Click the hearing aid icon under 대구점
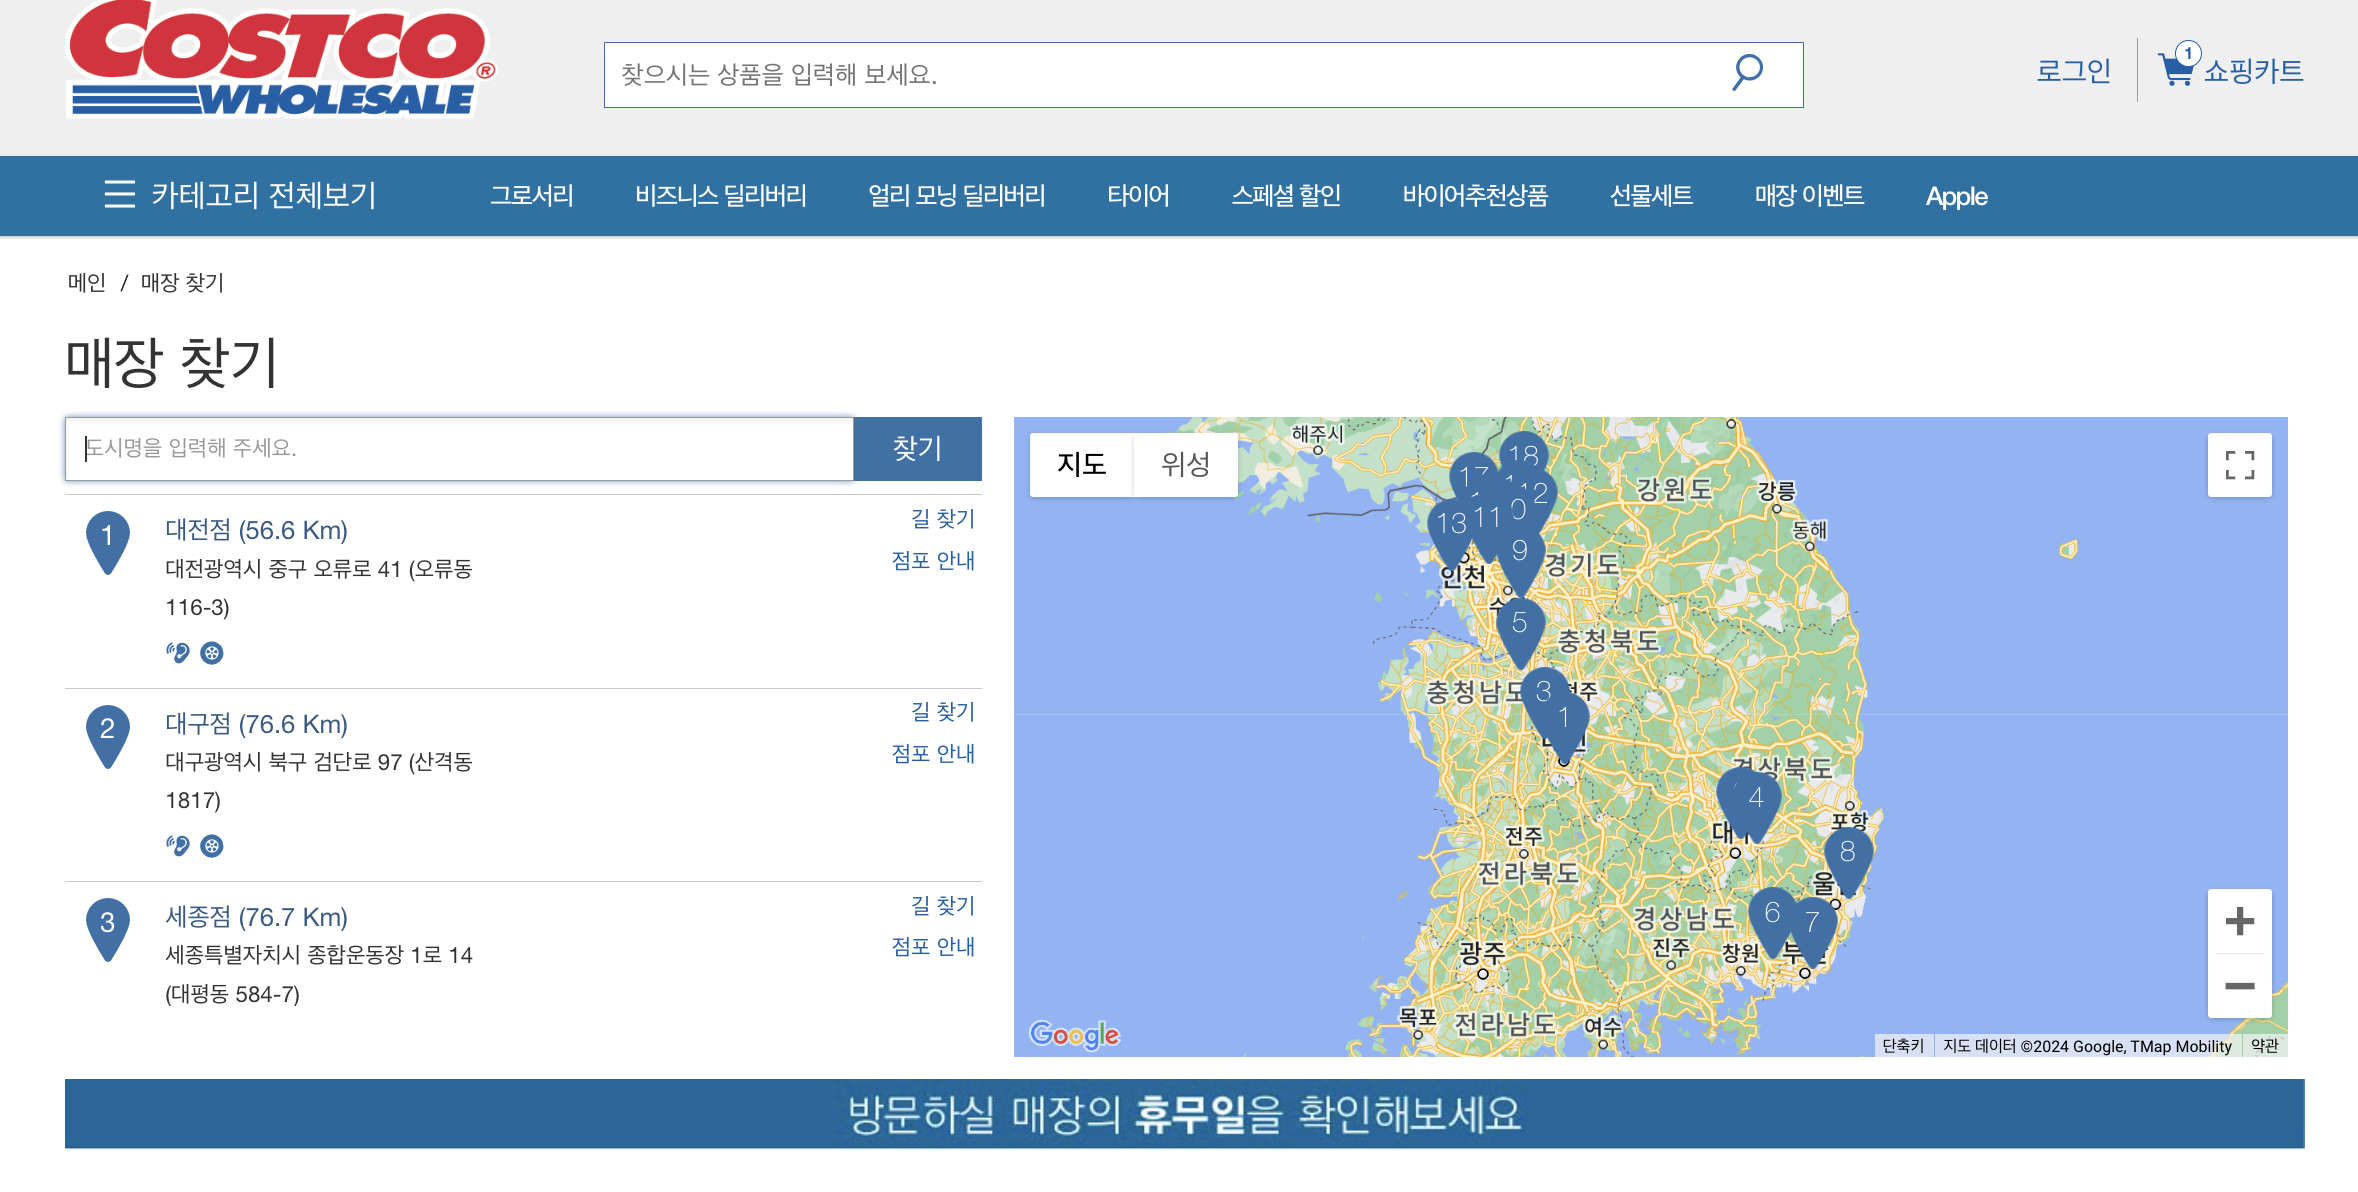The height and width of the screenshot is (1192, 2358). coord(177,845)
